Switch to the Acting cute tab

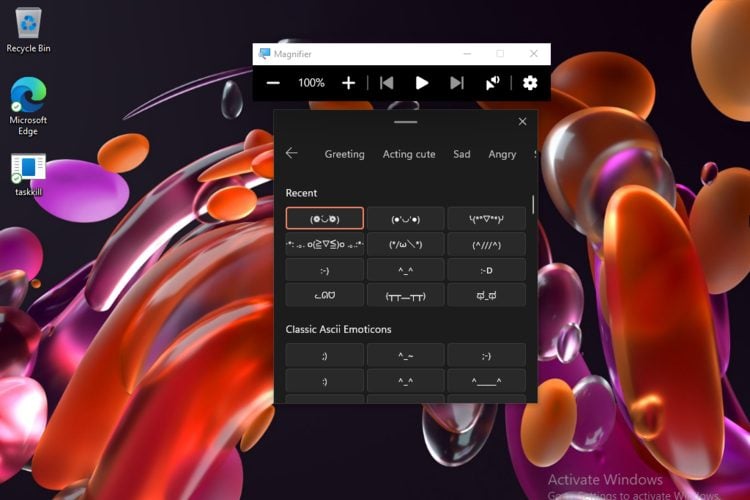click(409, 154)
